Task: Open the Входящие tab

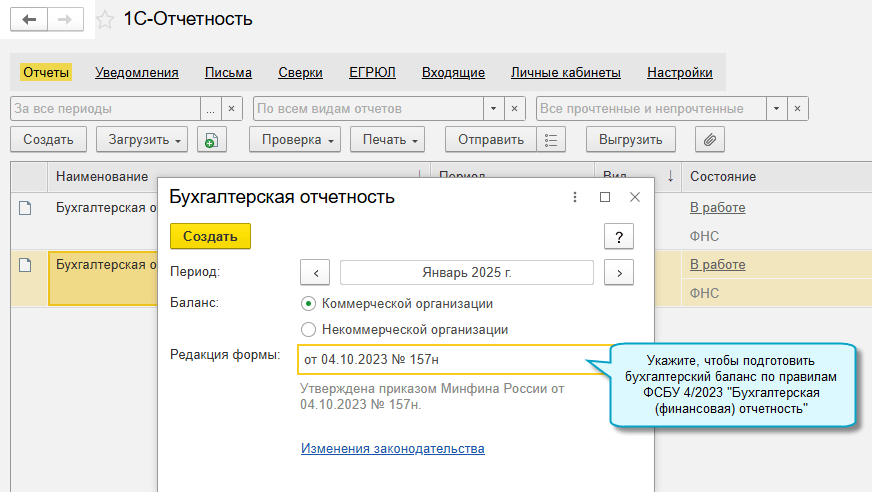Action: (x=453, y=72)
